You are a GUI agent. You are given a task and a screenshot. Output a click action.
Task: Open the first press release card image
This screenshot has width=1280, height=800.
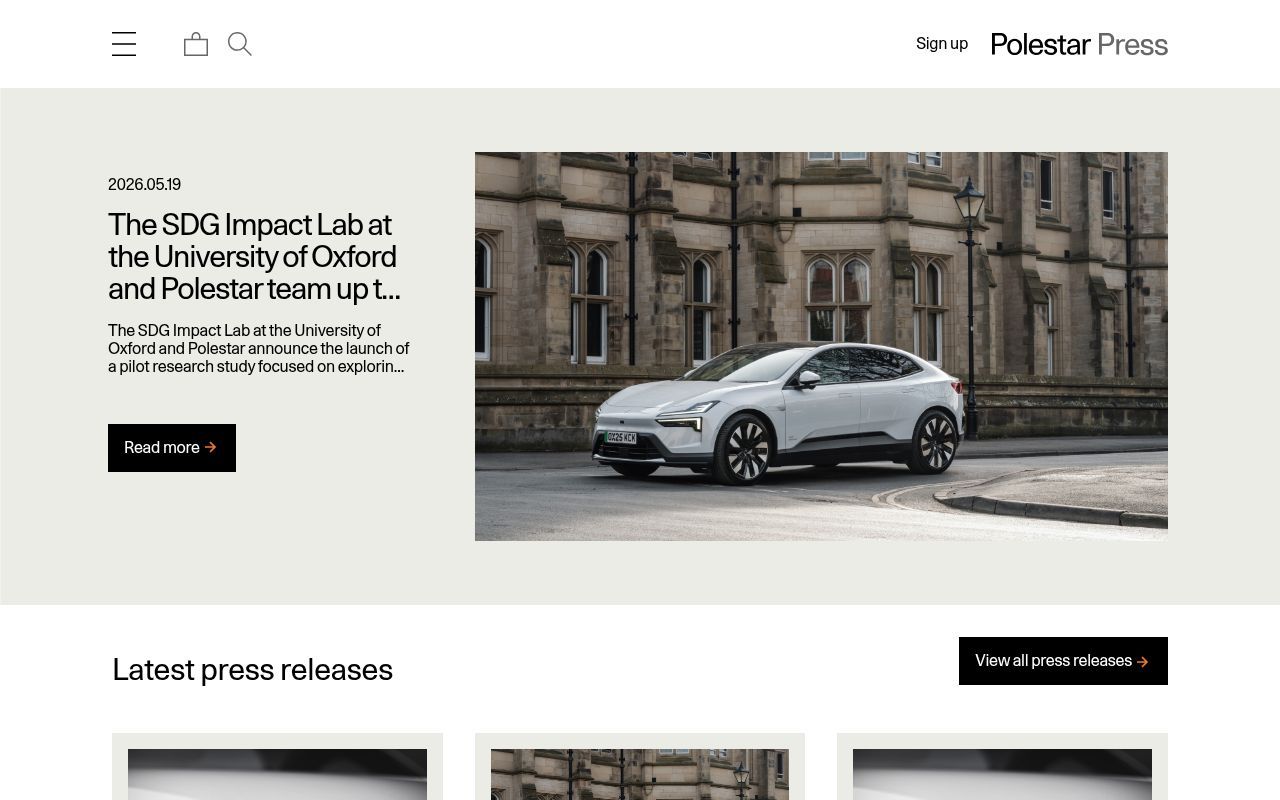pos(277,775)
